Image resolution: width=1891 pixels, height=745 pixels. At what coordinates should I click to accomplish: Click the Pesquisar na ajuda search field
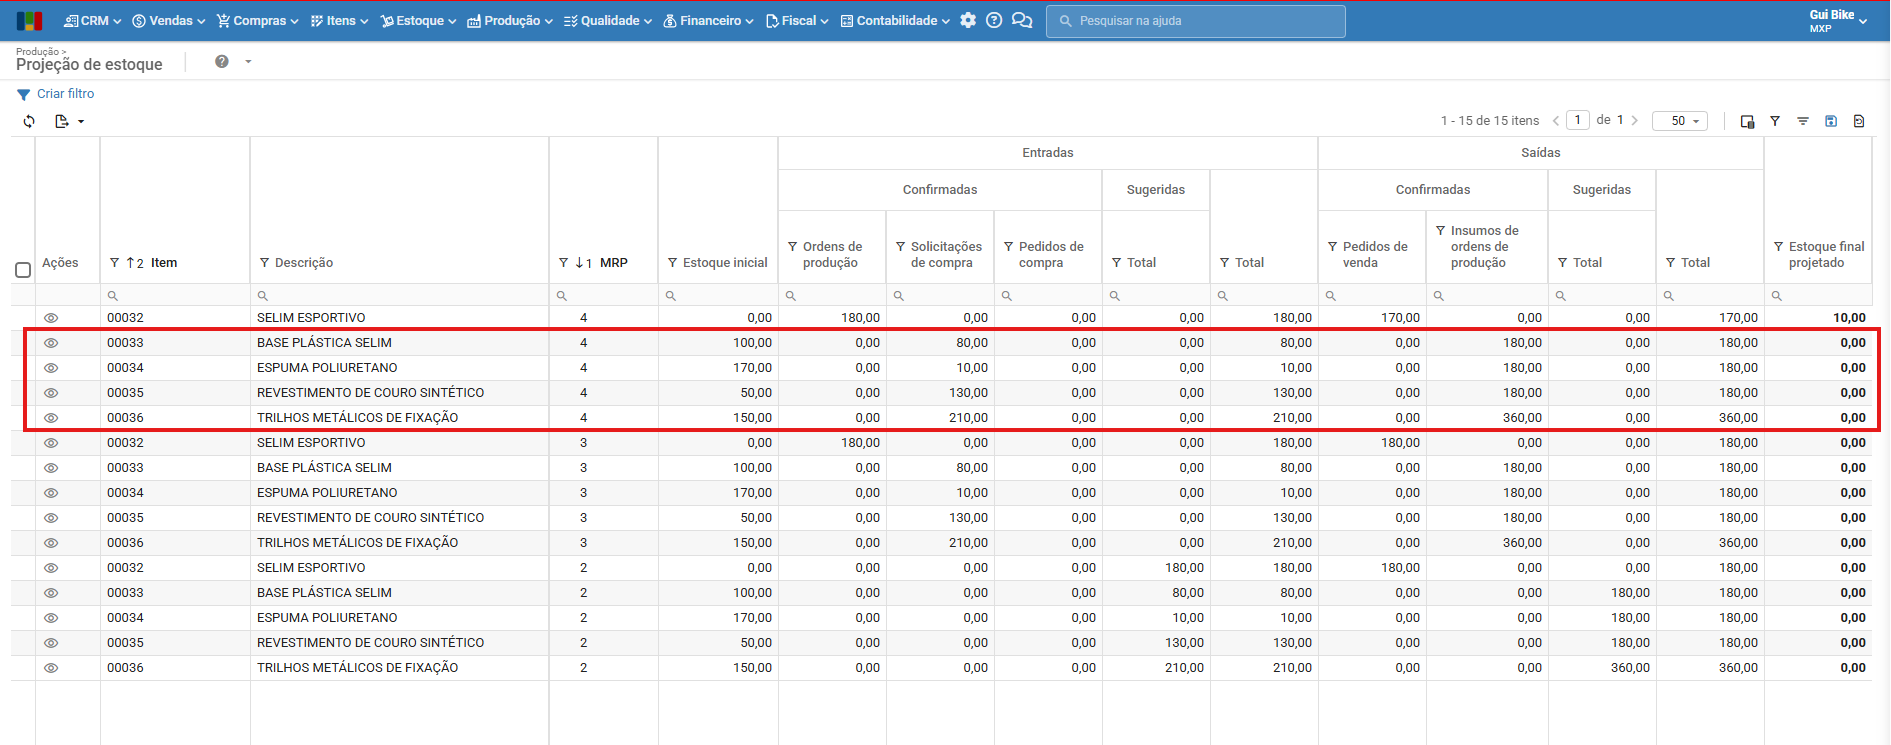point(1195,21)
